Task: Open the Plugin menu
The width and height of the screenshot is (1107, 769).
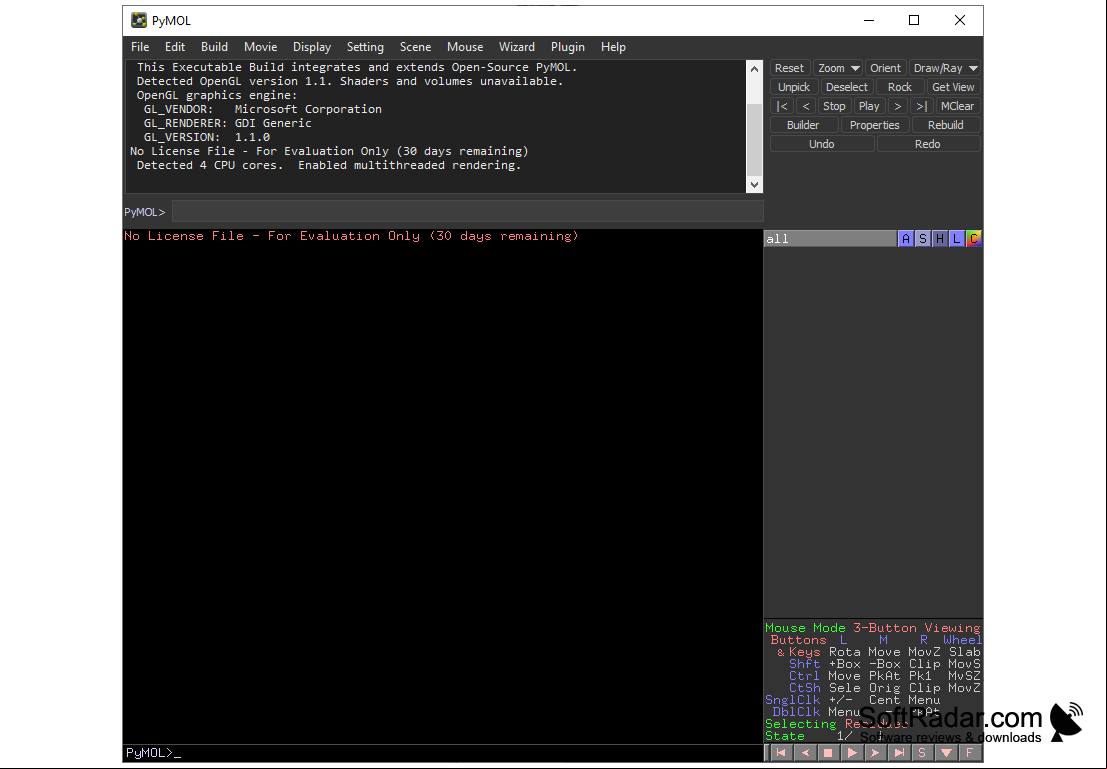Action: [x=568, y=47]
